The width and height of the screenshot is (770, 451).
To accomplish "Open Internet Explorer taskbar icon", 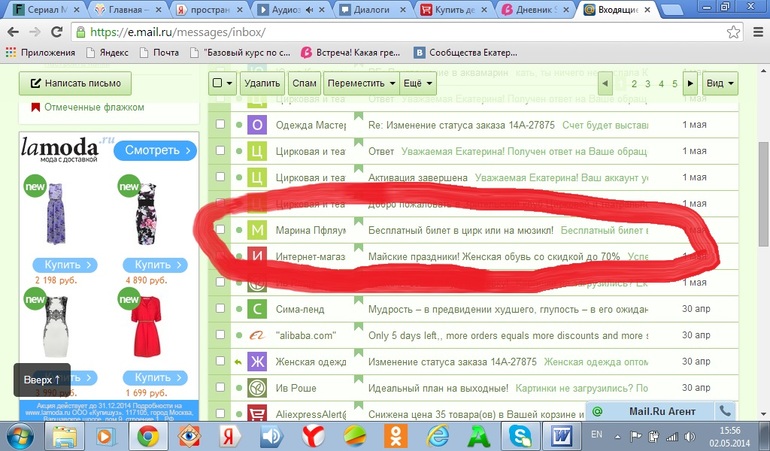I will [438, 436].
